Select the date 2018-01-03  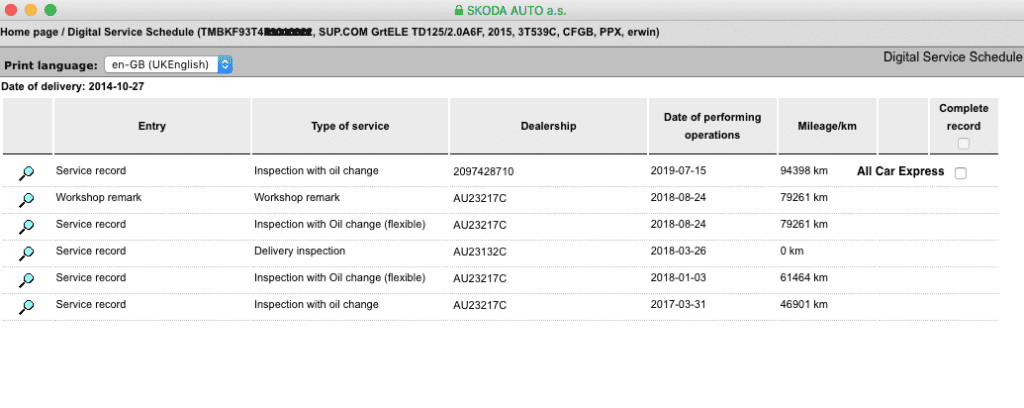(x=679, y=277)
